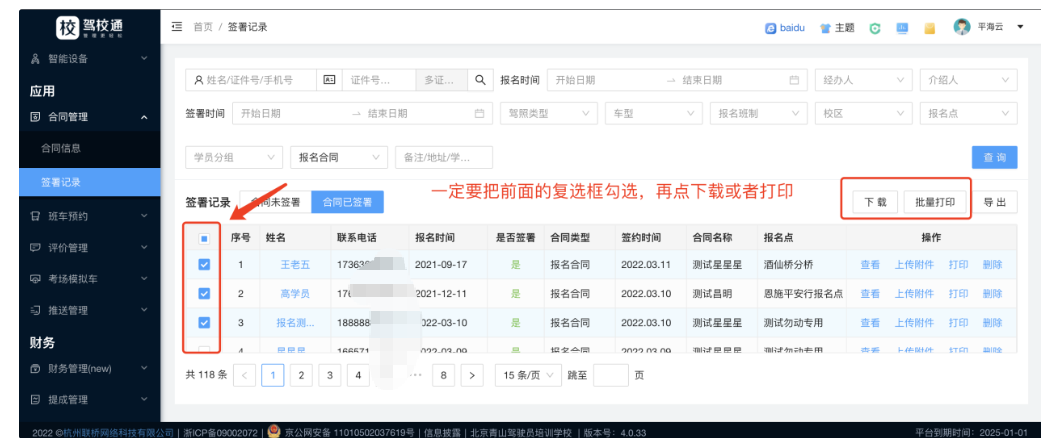Viewport: 1041px width, 438px height.
Task: Switch to the 合同已签署 tab
Action: (x=347, y=202)
